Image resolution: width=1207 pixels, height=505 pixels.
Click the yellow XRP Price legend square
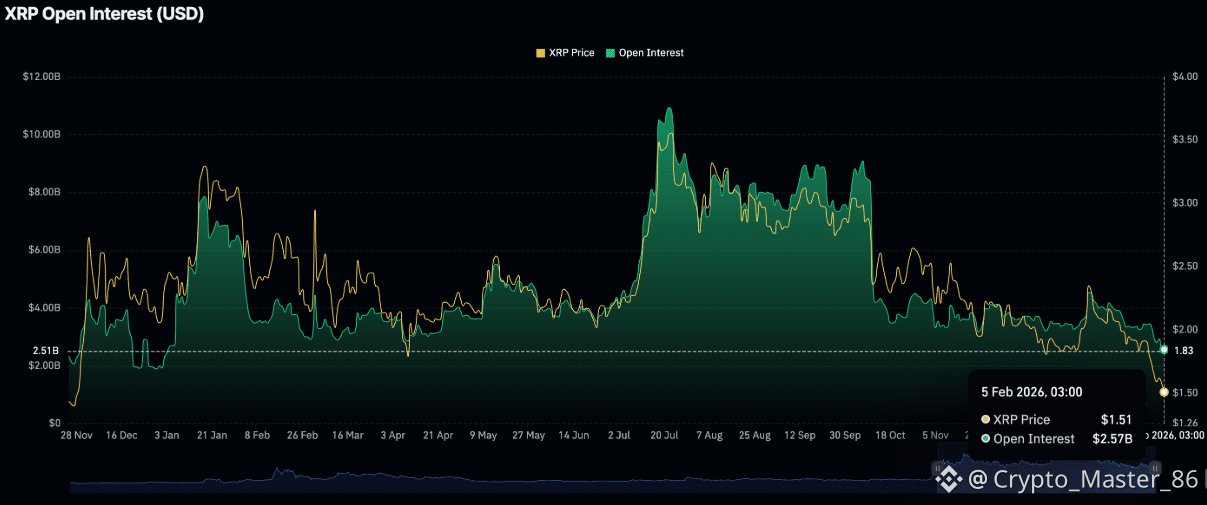(x=541, y=53)
